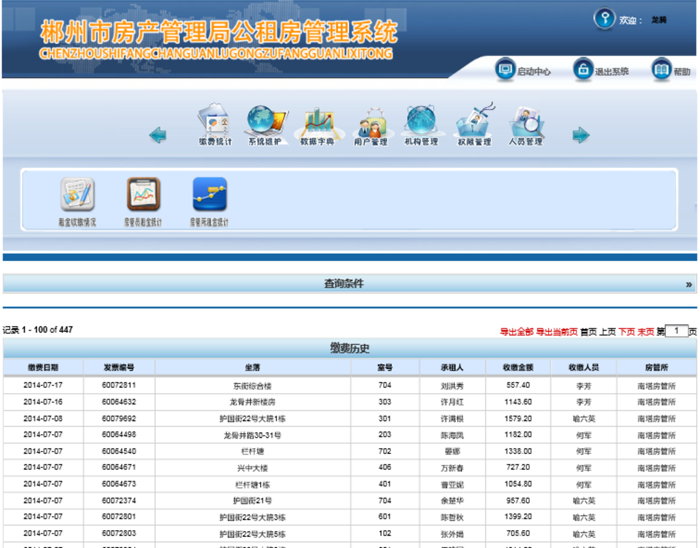Click the 数据字典 chart icon
This screenshot has height=548, width=700.
click(x=317, y=122)
